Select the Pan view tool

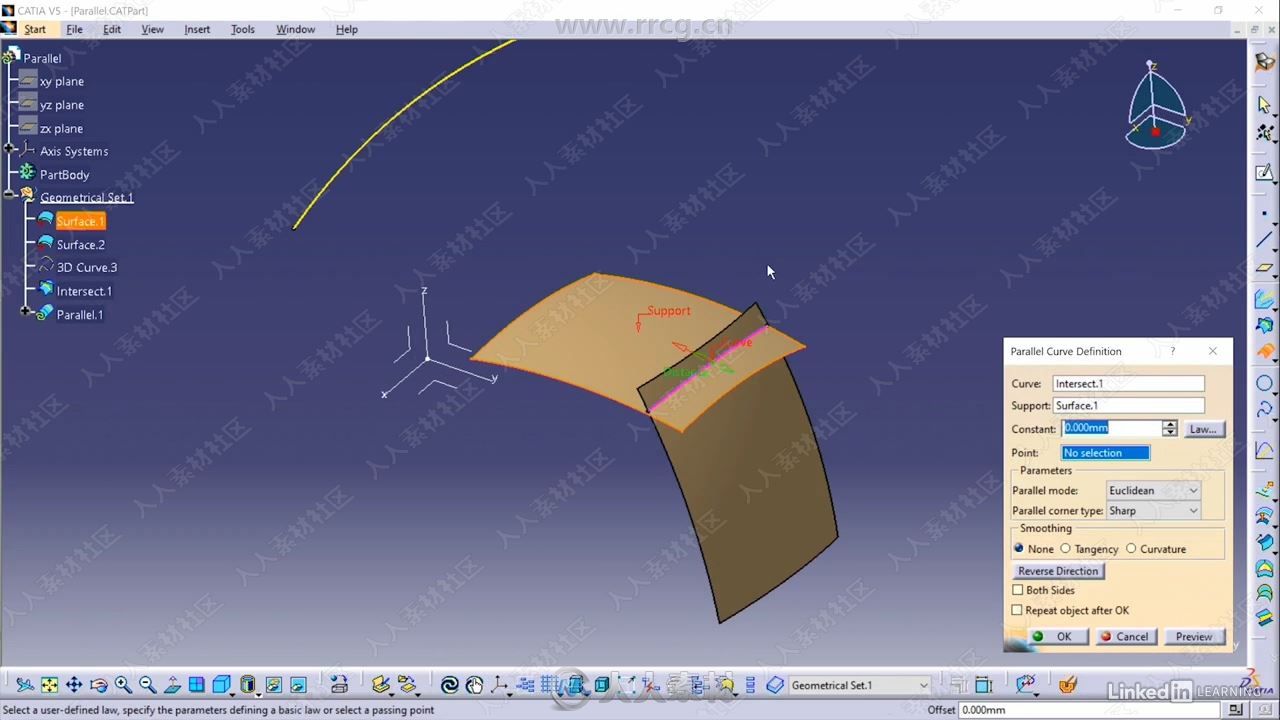pyautogui.click(x=73, y=685)
